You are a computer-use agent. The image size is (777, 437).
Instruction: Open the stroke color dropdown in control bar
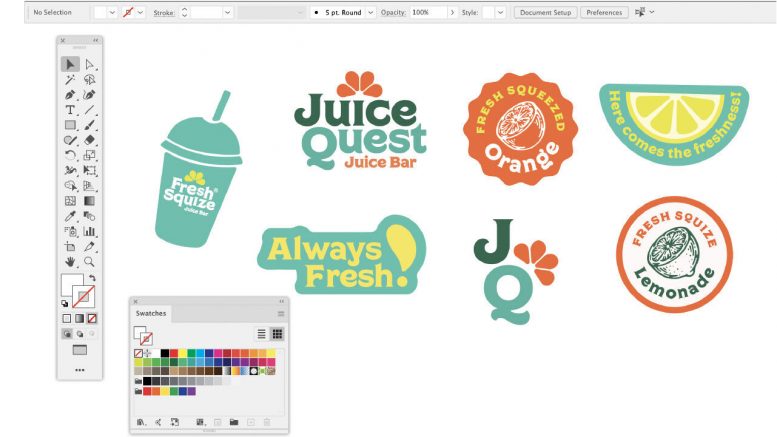141,12
